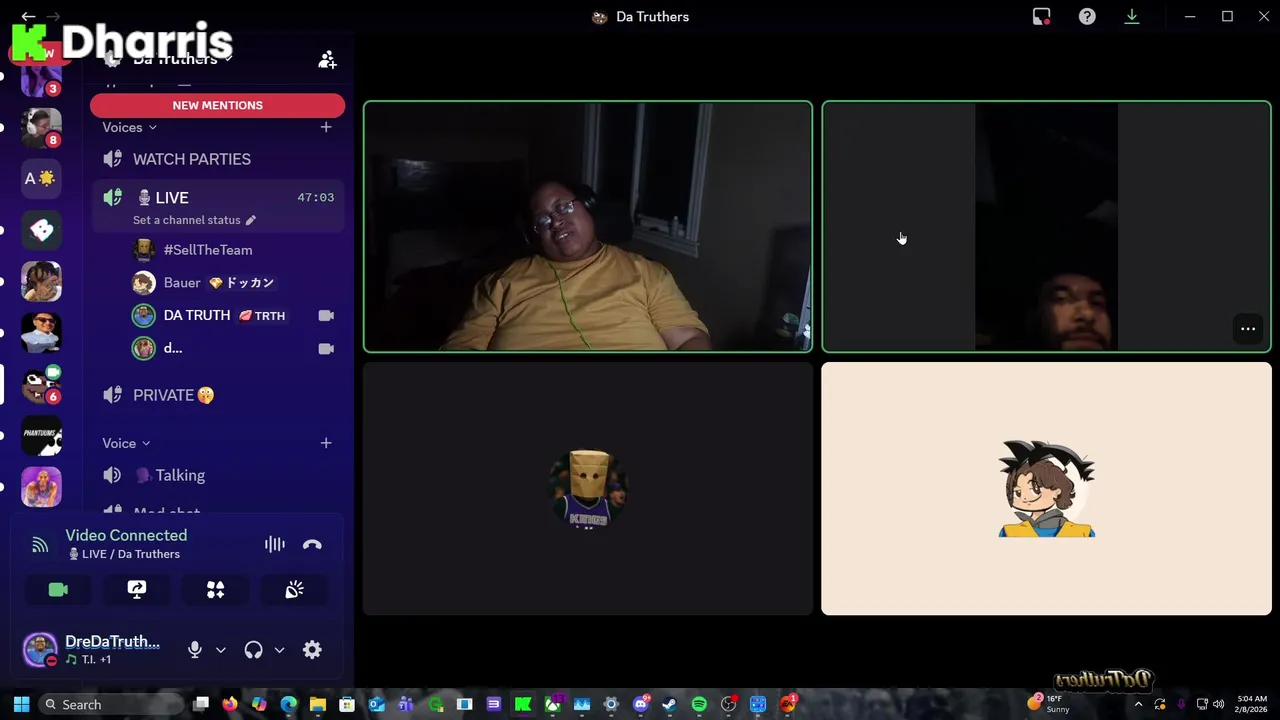Open the DreDaTruth user profile panel
The image size is (1280, 720).
tap(92, 650)
